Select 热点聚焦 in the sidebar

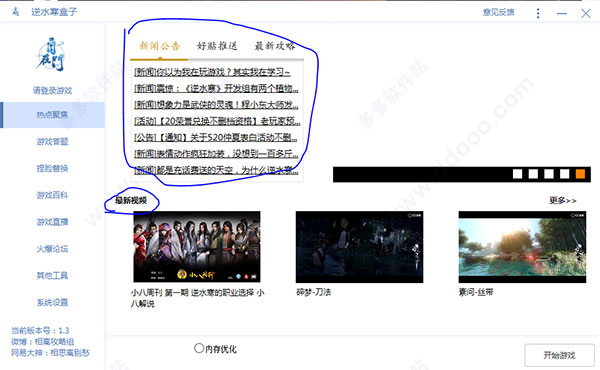click(x=52, y=114)
